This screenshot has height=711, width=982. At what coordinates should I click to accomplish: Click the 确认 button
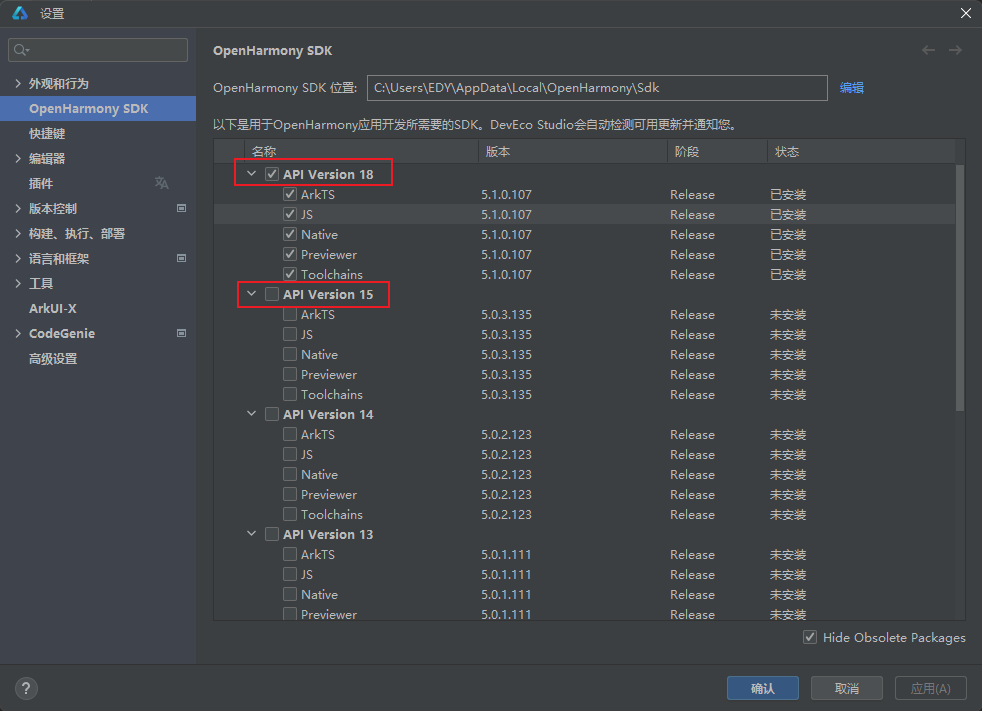pos(762,688)
